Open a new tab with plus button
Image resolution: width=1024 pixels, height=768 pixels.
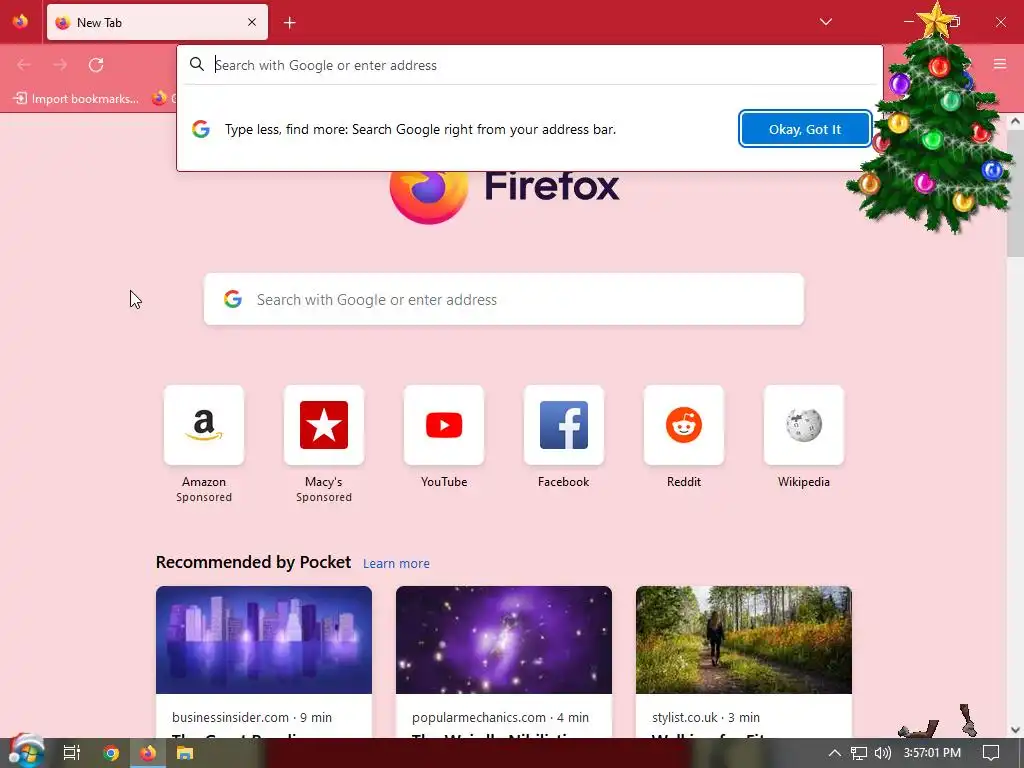(x=289, y=23)
